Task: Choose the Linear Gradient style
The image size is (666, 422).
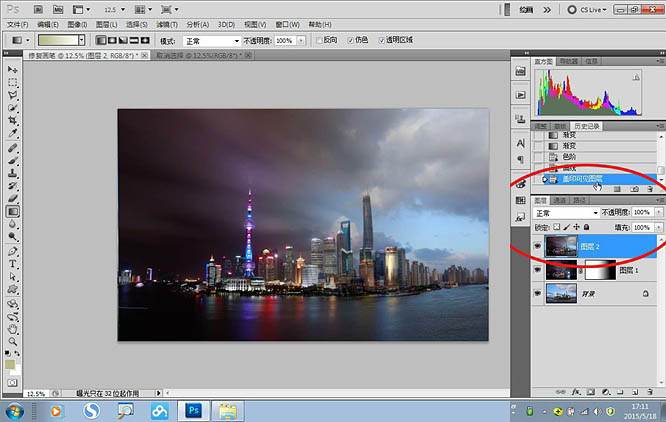Action: 101,40
